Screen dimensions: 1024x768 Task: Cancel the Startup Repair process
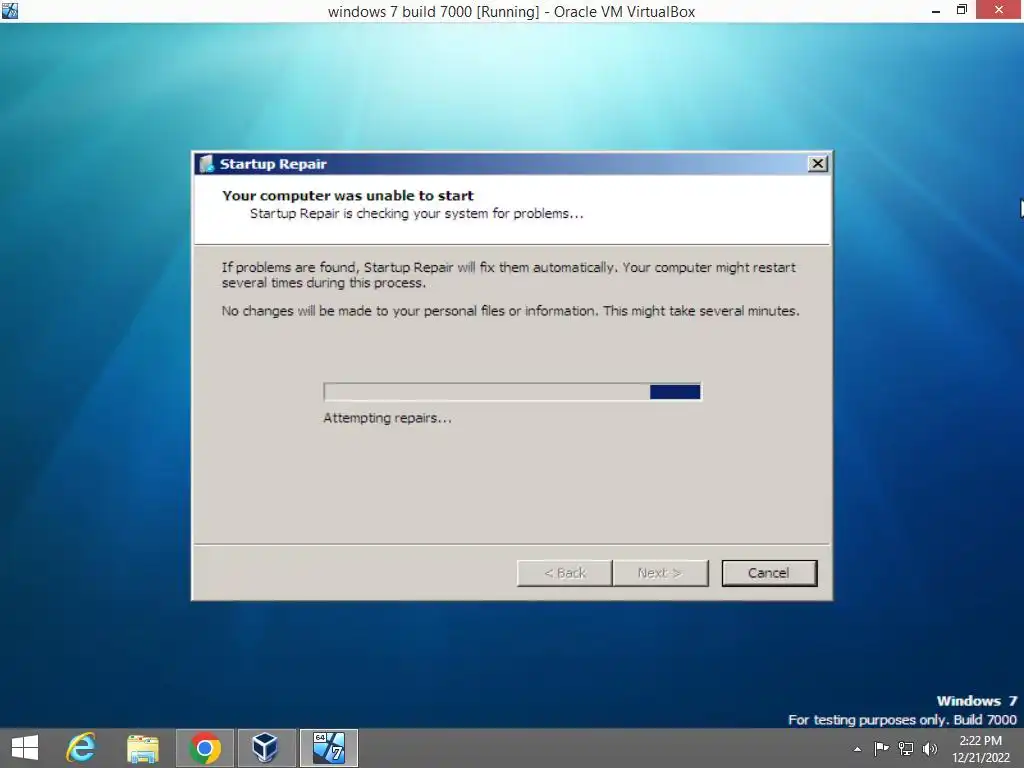pos(769,573)
